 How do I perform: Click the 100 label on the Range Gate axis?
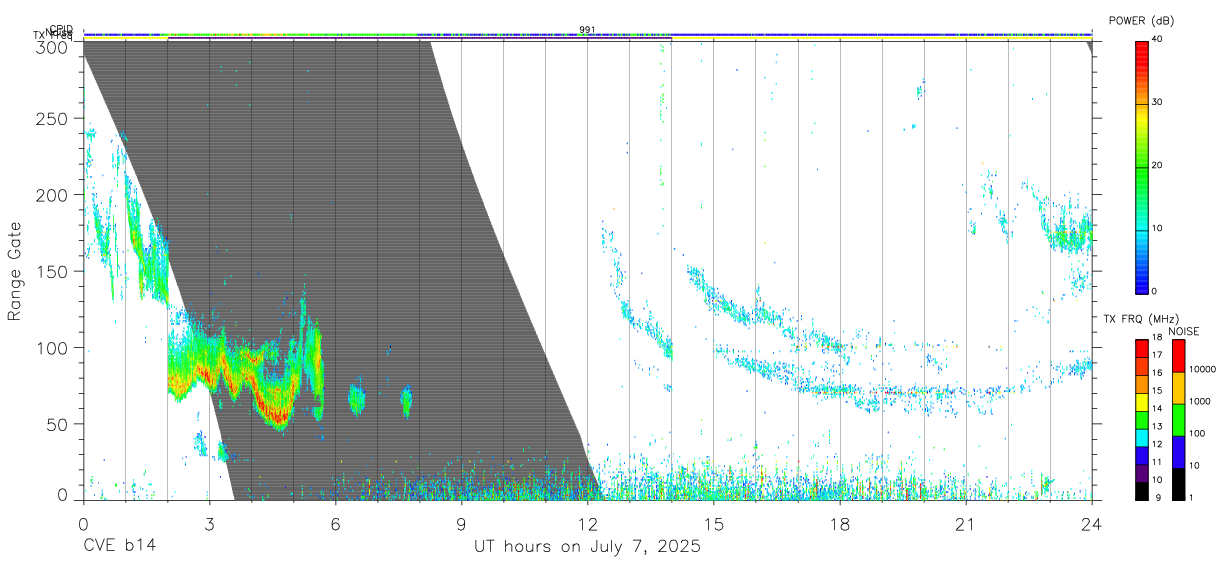[53, 348]
